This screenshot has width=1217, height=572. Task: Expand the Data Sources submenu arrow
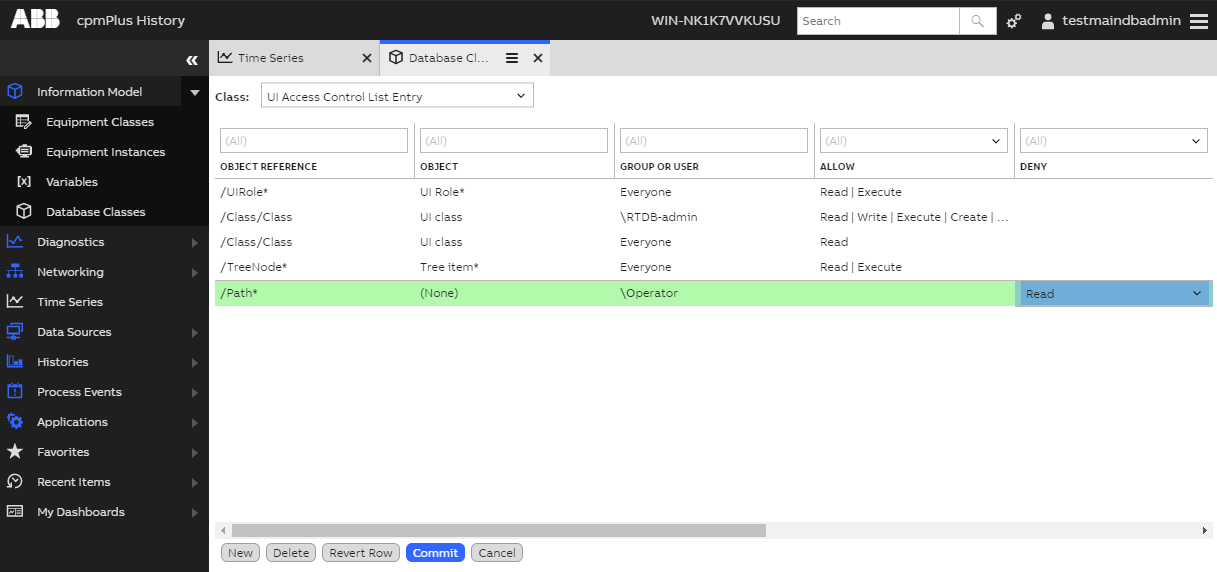click(195, 332)
